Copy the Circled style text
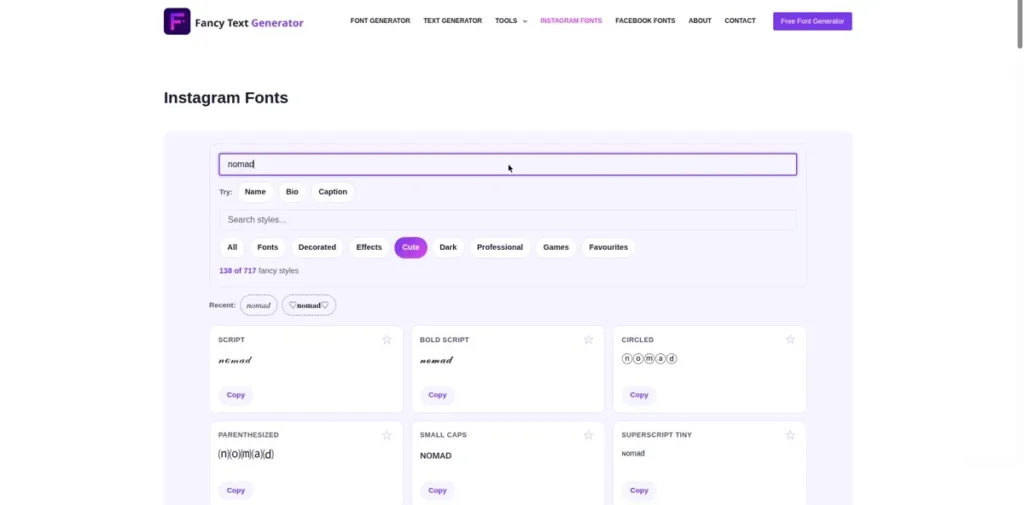Image resolution: width=1024 pixels, height=505 pixels. point(639,395)
